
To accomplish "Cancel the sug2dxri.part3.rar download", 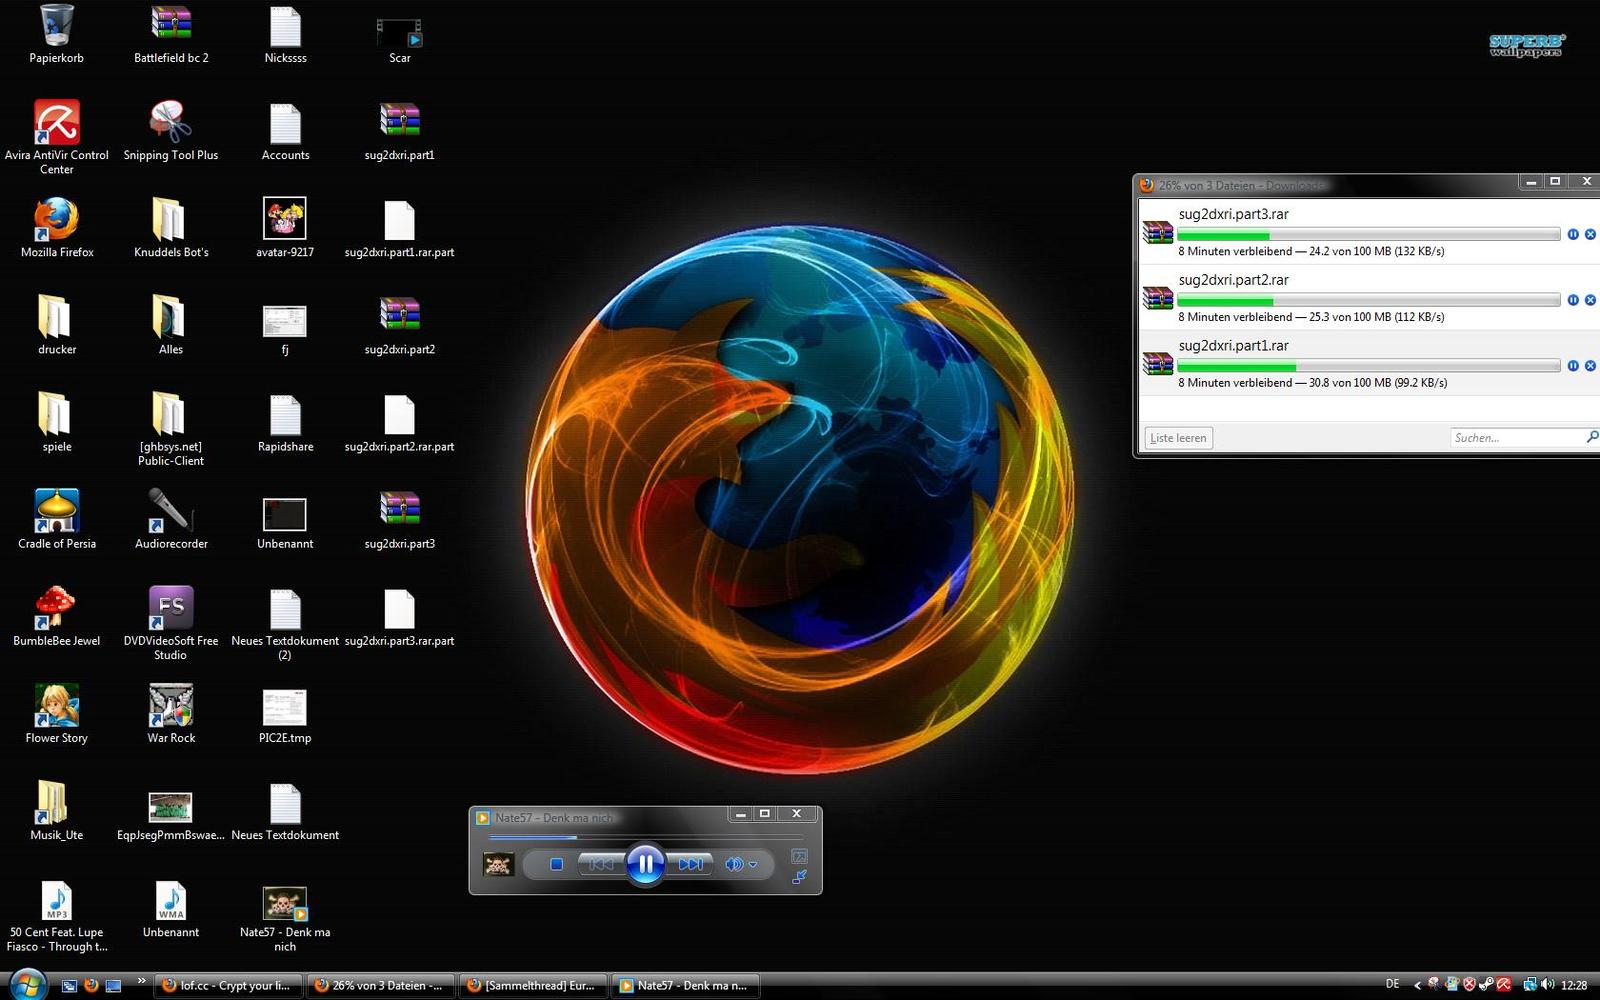I will pos(1590,234).
